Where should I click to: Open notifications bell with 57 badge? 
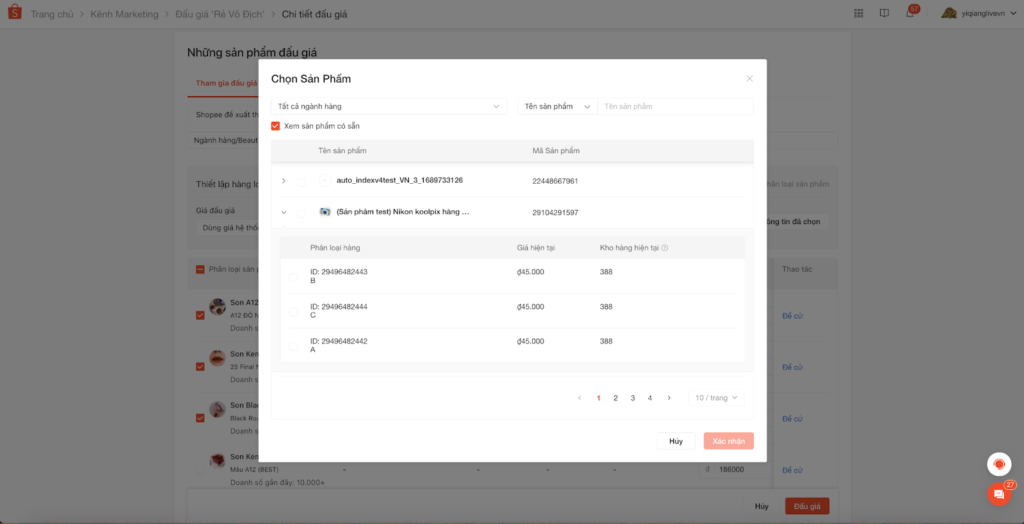pyautogui.click(x=910, y=14)
